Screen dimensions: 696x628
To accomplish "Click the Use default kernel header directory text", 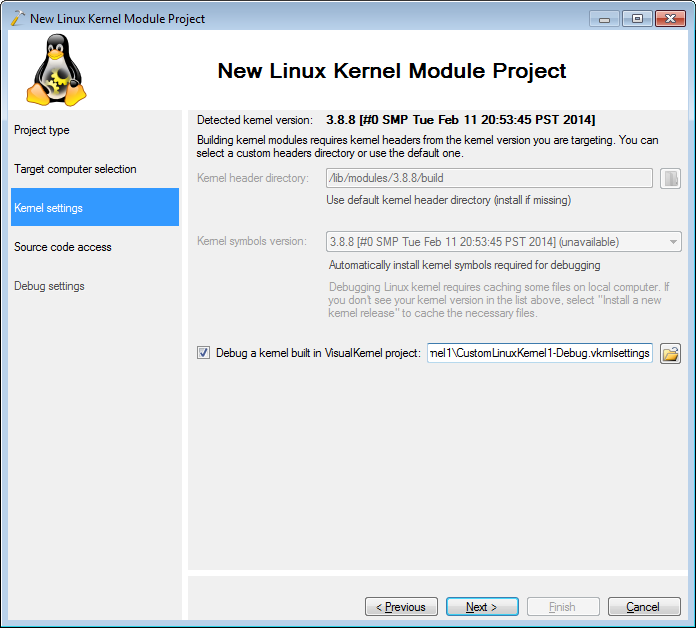I will pyautogui.click(x=448, y=200).
